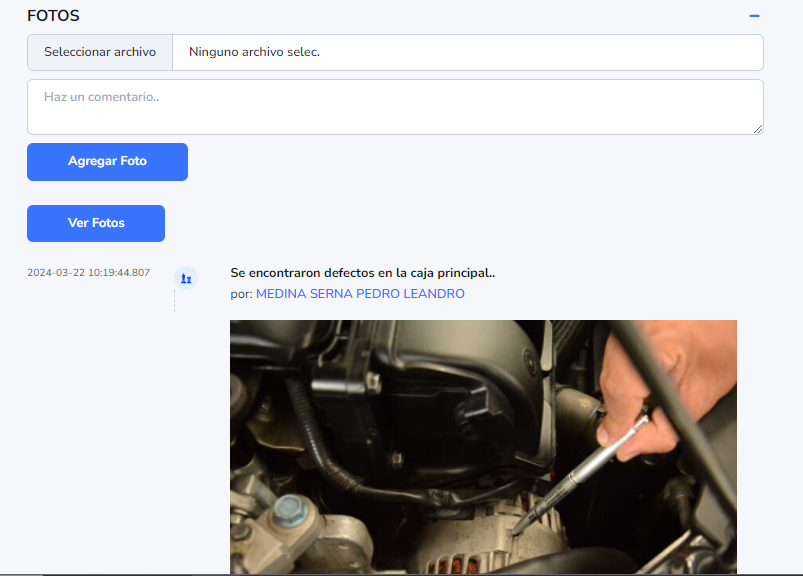This screenshot has height=576, width=803.
Task: Click the Ninguno archivo selec. file field
Action: pos(468,52)
